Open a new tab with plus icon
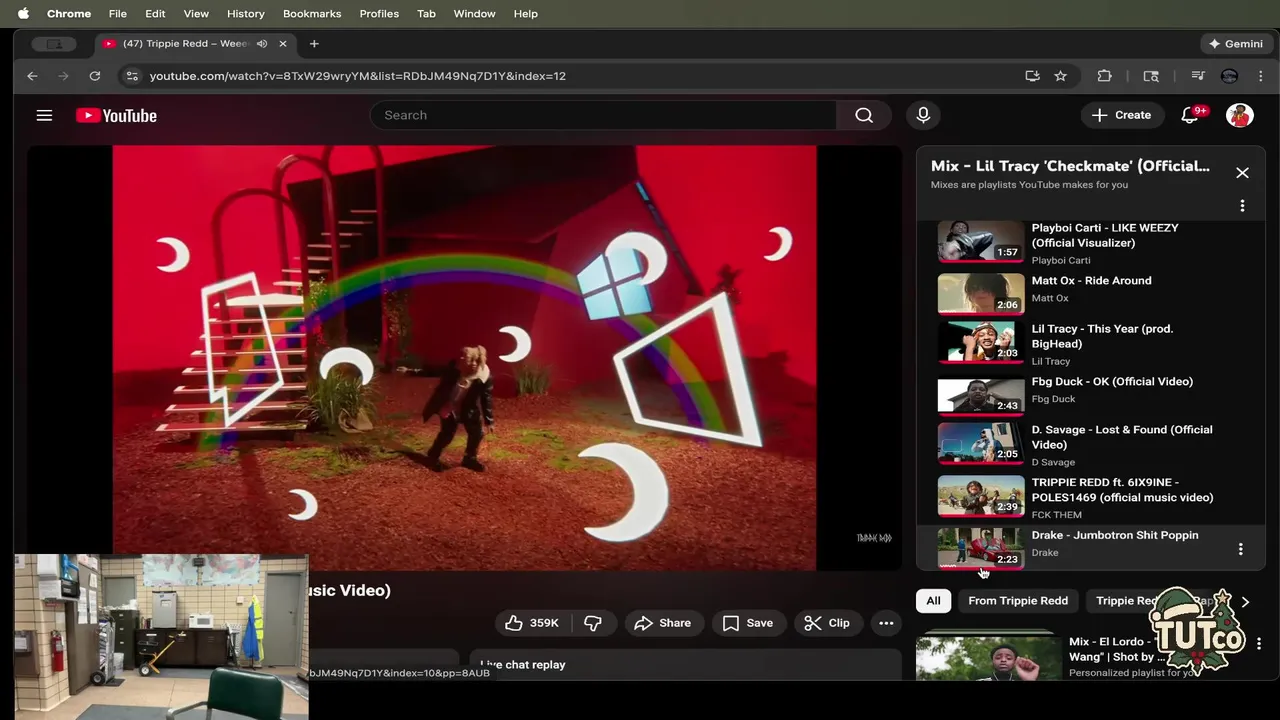 click(314, 44)
